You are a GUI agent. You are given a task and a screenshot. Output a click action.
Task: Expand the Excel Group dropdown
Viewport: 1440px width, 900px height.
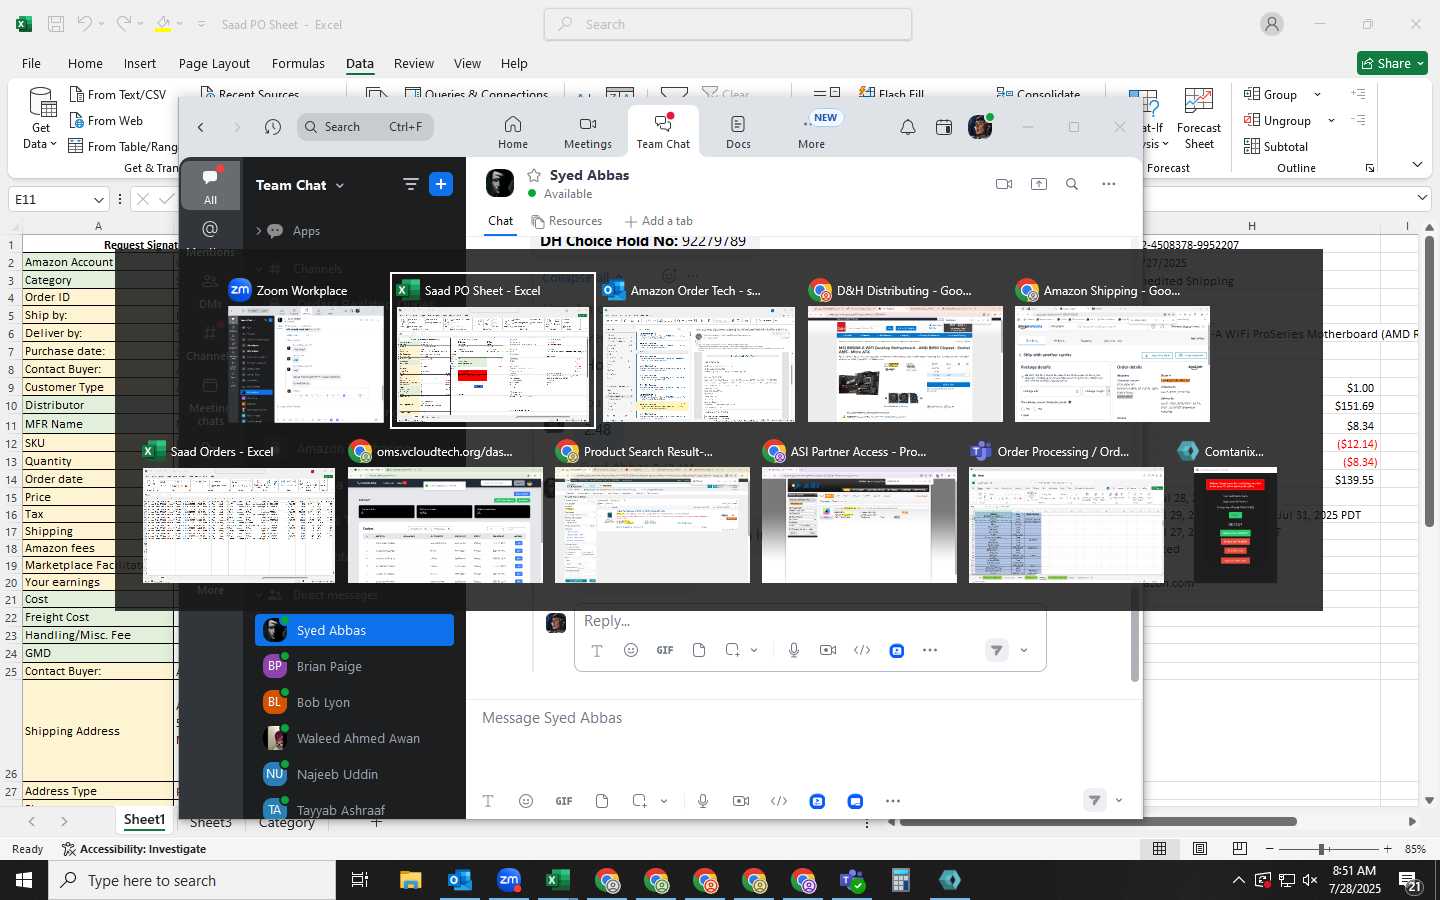(1317, 94)
